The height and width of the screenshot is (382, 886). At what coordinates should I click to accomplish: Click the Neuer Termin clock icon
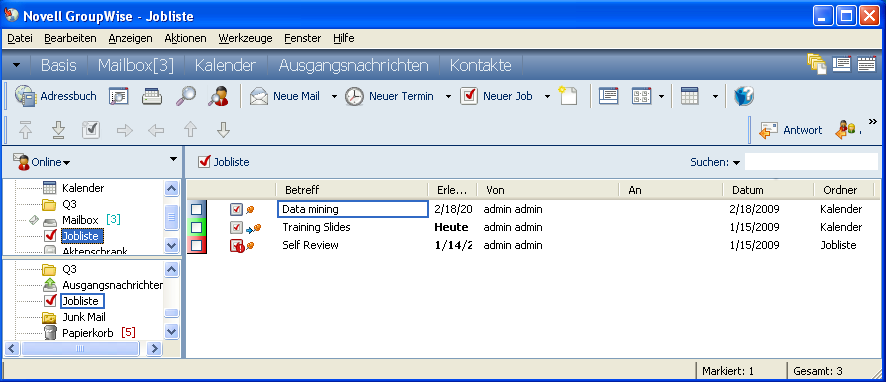click(x=354, y=97)
